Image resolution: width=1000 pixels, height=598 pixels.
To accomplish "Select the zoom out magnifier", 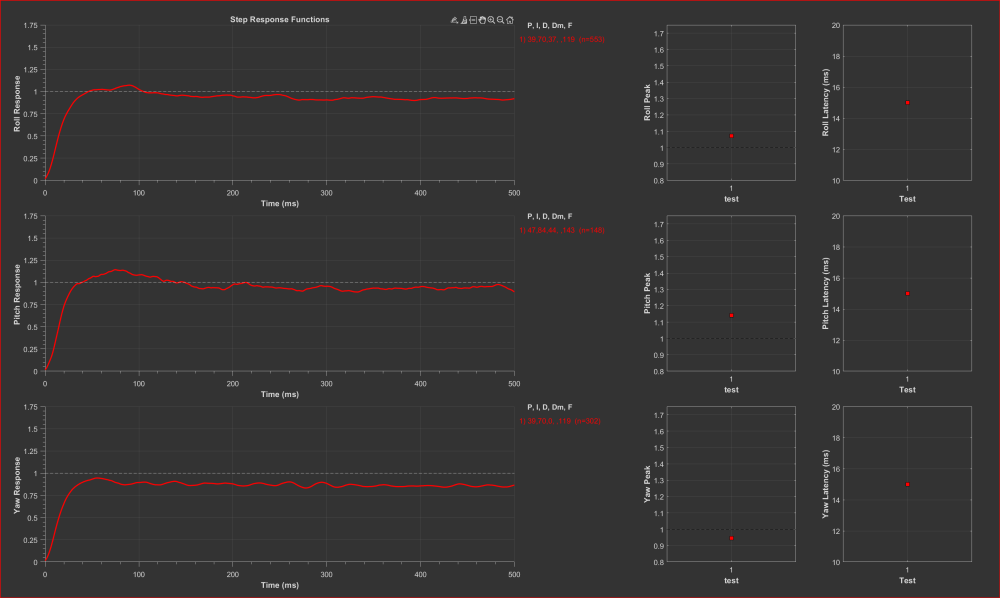I will (x=501, y=20).
